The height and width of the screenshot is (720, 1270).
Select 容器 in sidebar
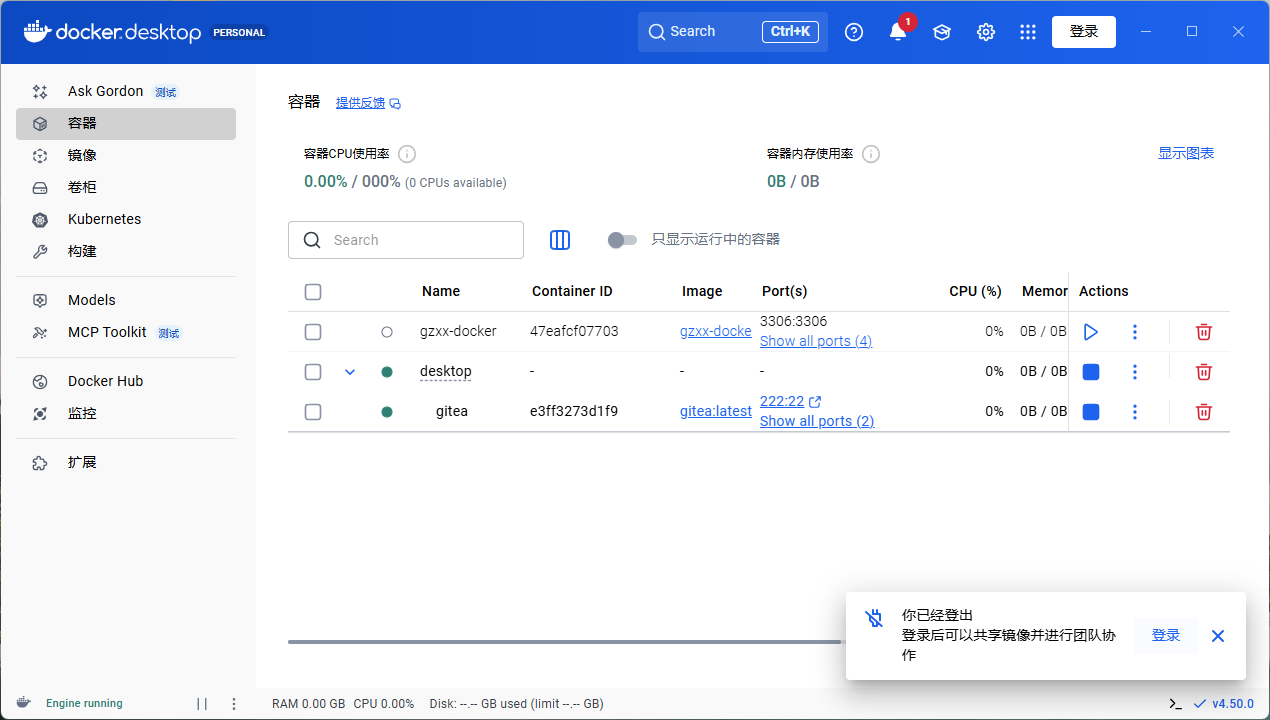coord(126,124)
